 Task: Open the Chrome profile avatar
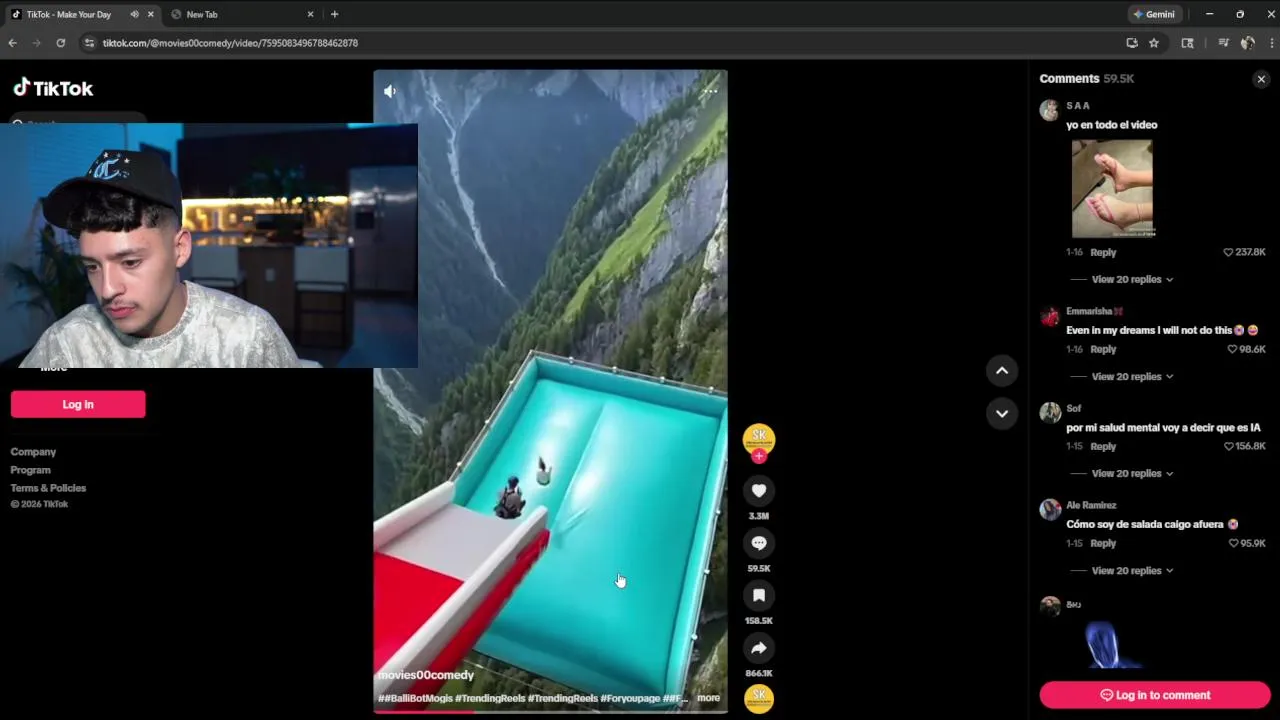click(x=1248, y=43)
